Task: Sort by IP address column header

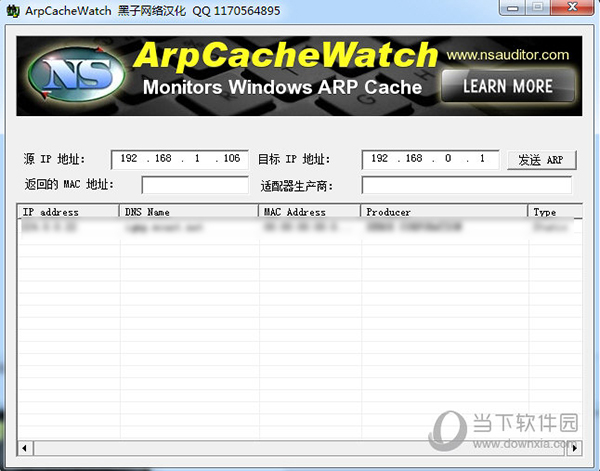Action: (x=68, y=212)
